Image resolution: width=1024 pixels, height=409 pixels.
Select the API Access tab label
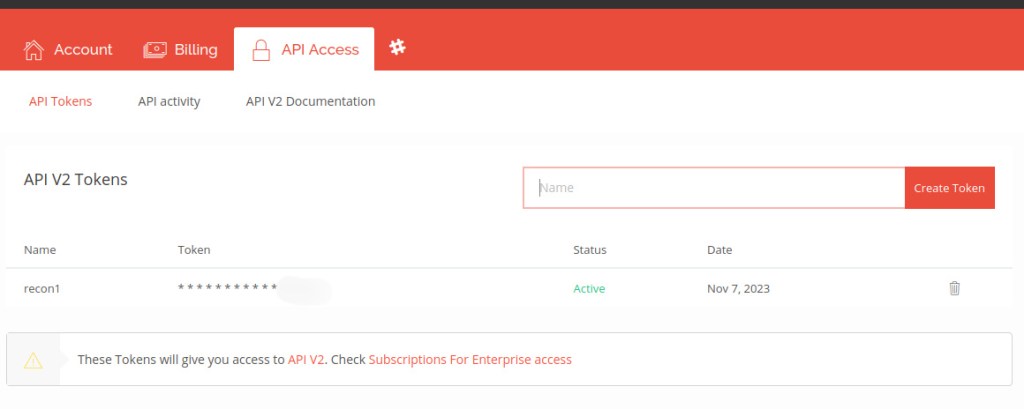coord(320,49)
